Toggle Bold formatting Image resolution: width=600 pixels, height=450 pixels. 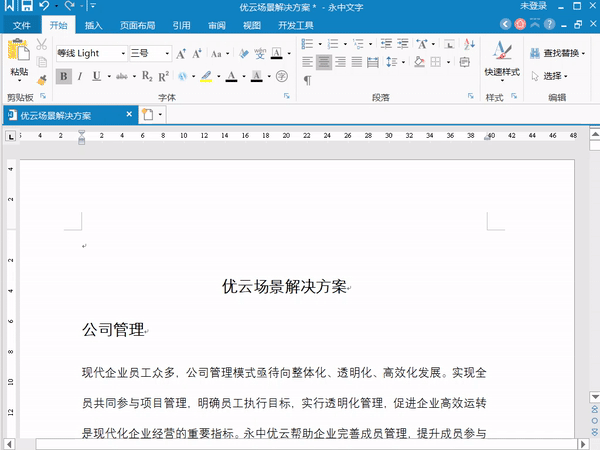(x=64, y=76)
